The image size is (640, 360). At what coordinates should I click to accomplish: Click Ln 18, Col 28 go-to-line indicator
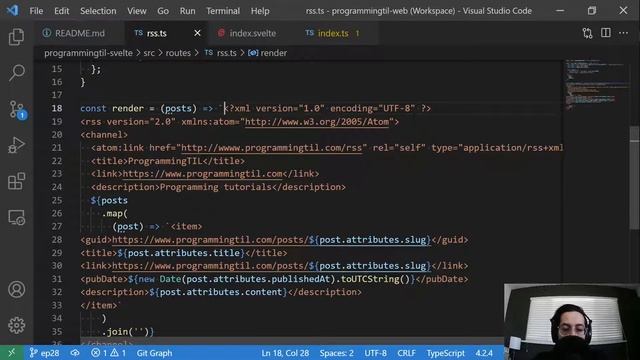tap(285, 353)
